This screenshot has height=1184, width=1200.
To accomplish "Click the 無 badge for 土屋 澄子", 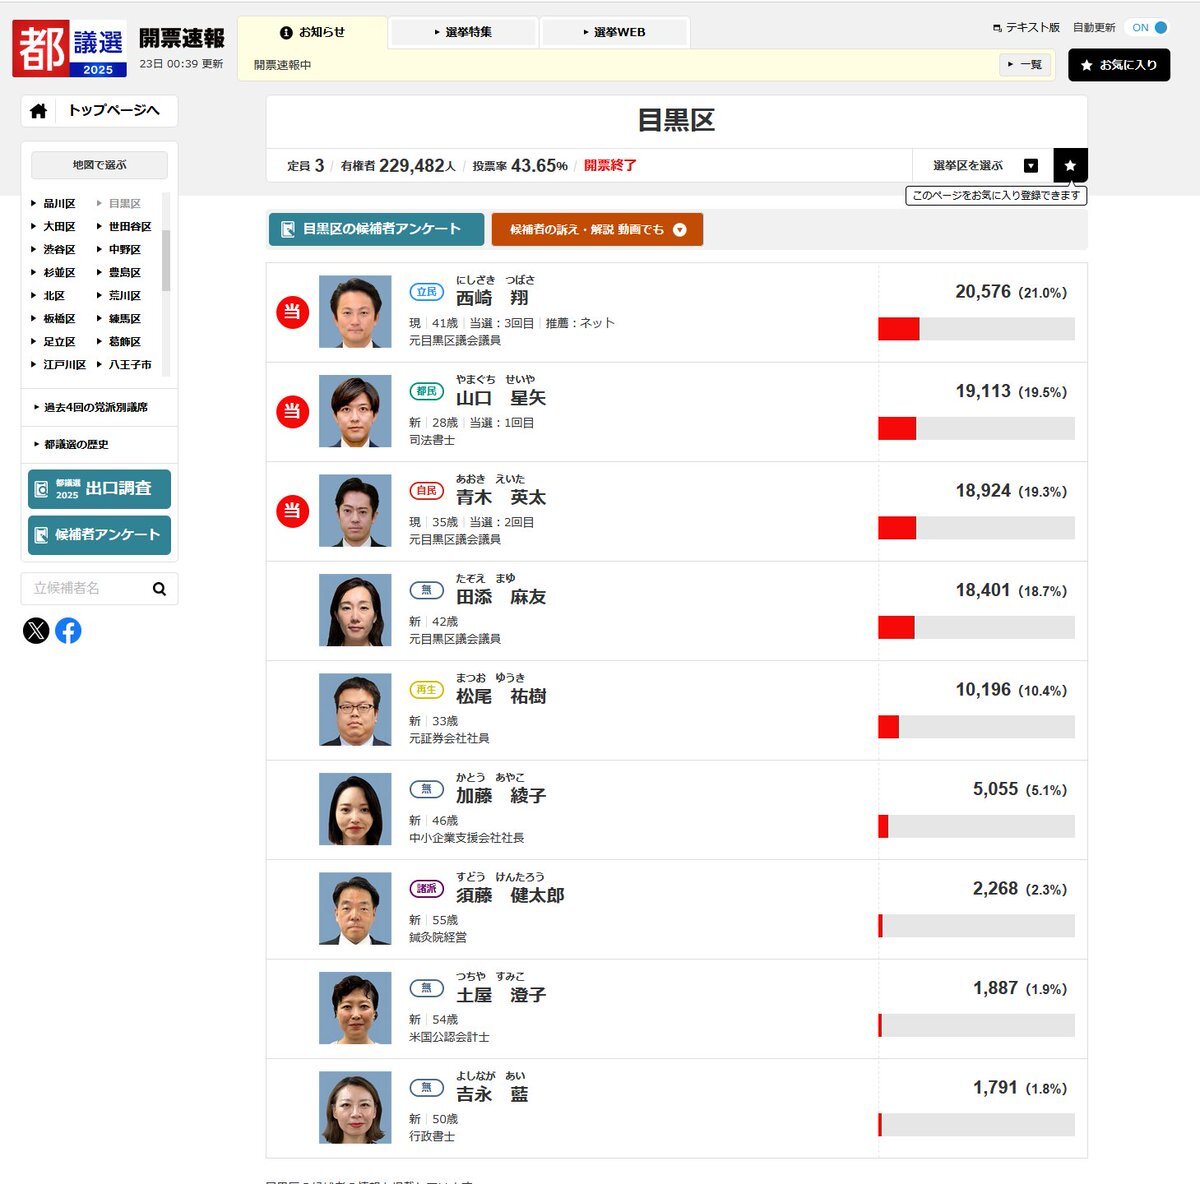I will point(427,988).
